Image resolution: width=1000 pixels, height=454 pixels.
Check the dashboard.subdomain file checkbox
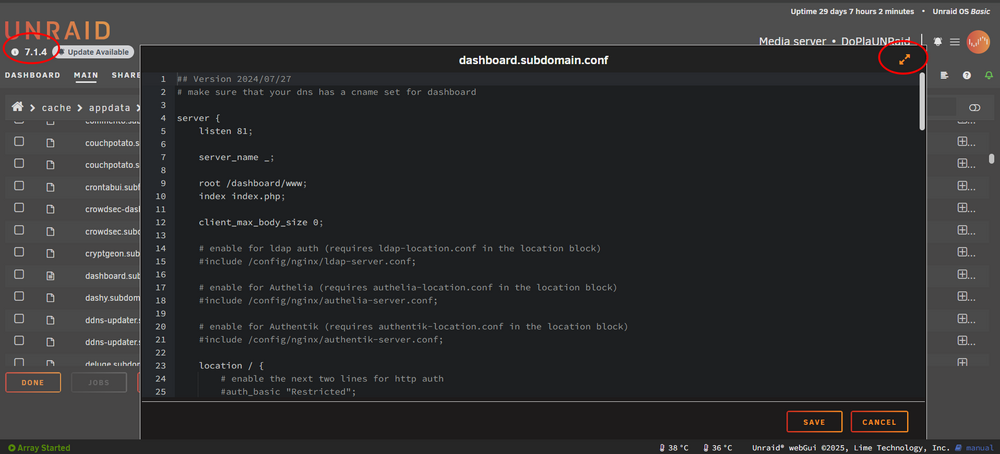tap(19, 274)
